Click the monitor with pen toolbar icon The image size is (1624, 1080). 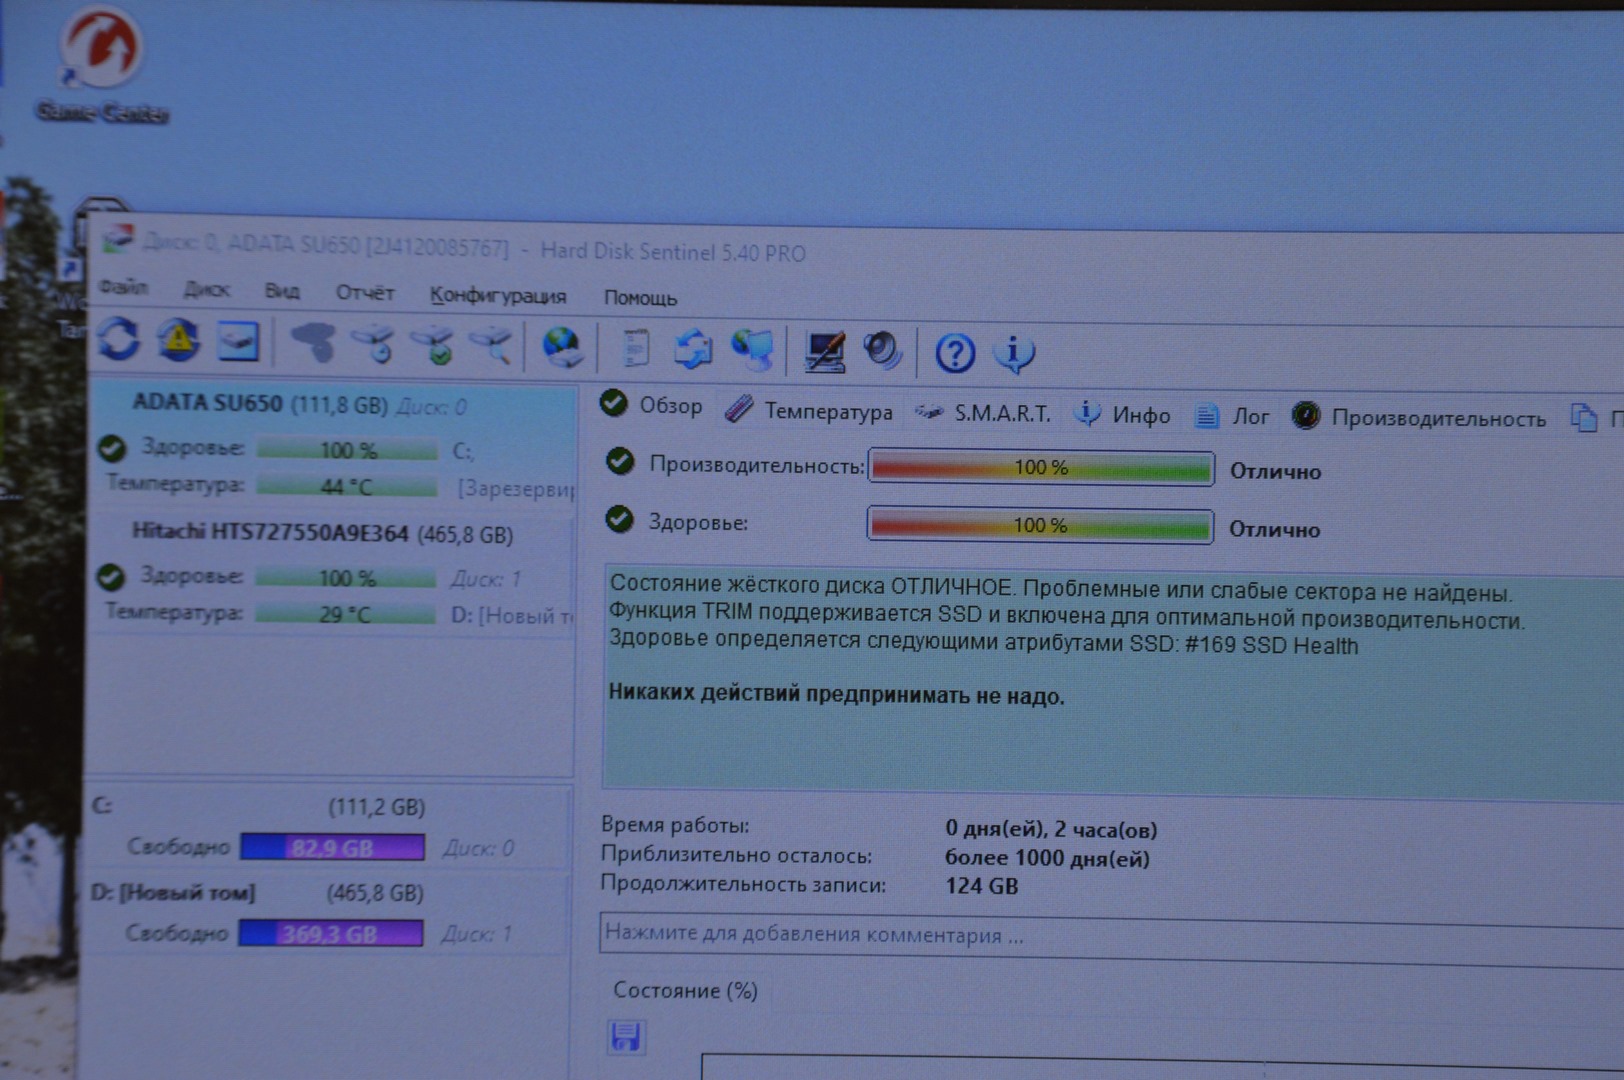[824, 351]
